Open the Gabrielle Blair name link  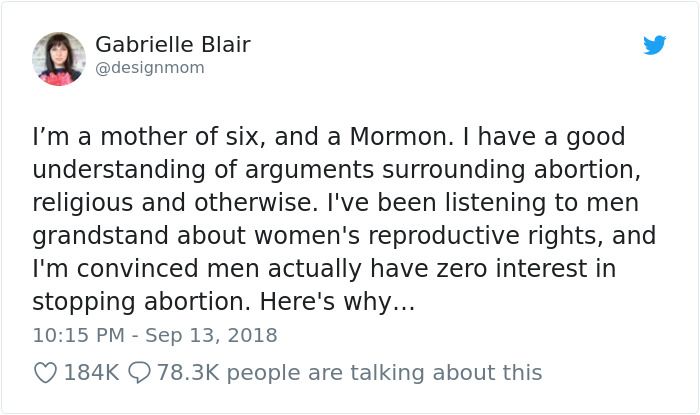[172, 45]
